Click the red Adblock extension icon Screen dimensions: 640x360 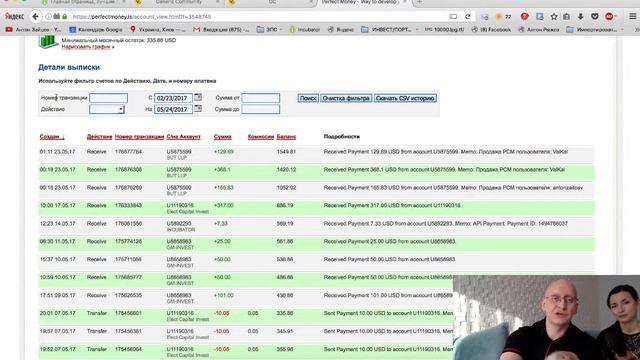[609, 17]
